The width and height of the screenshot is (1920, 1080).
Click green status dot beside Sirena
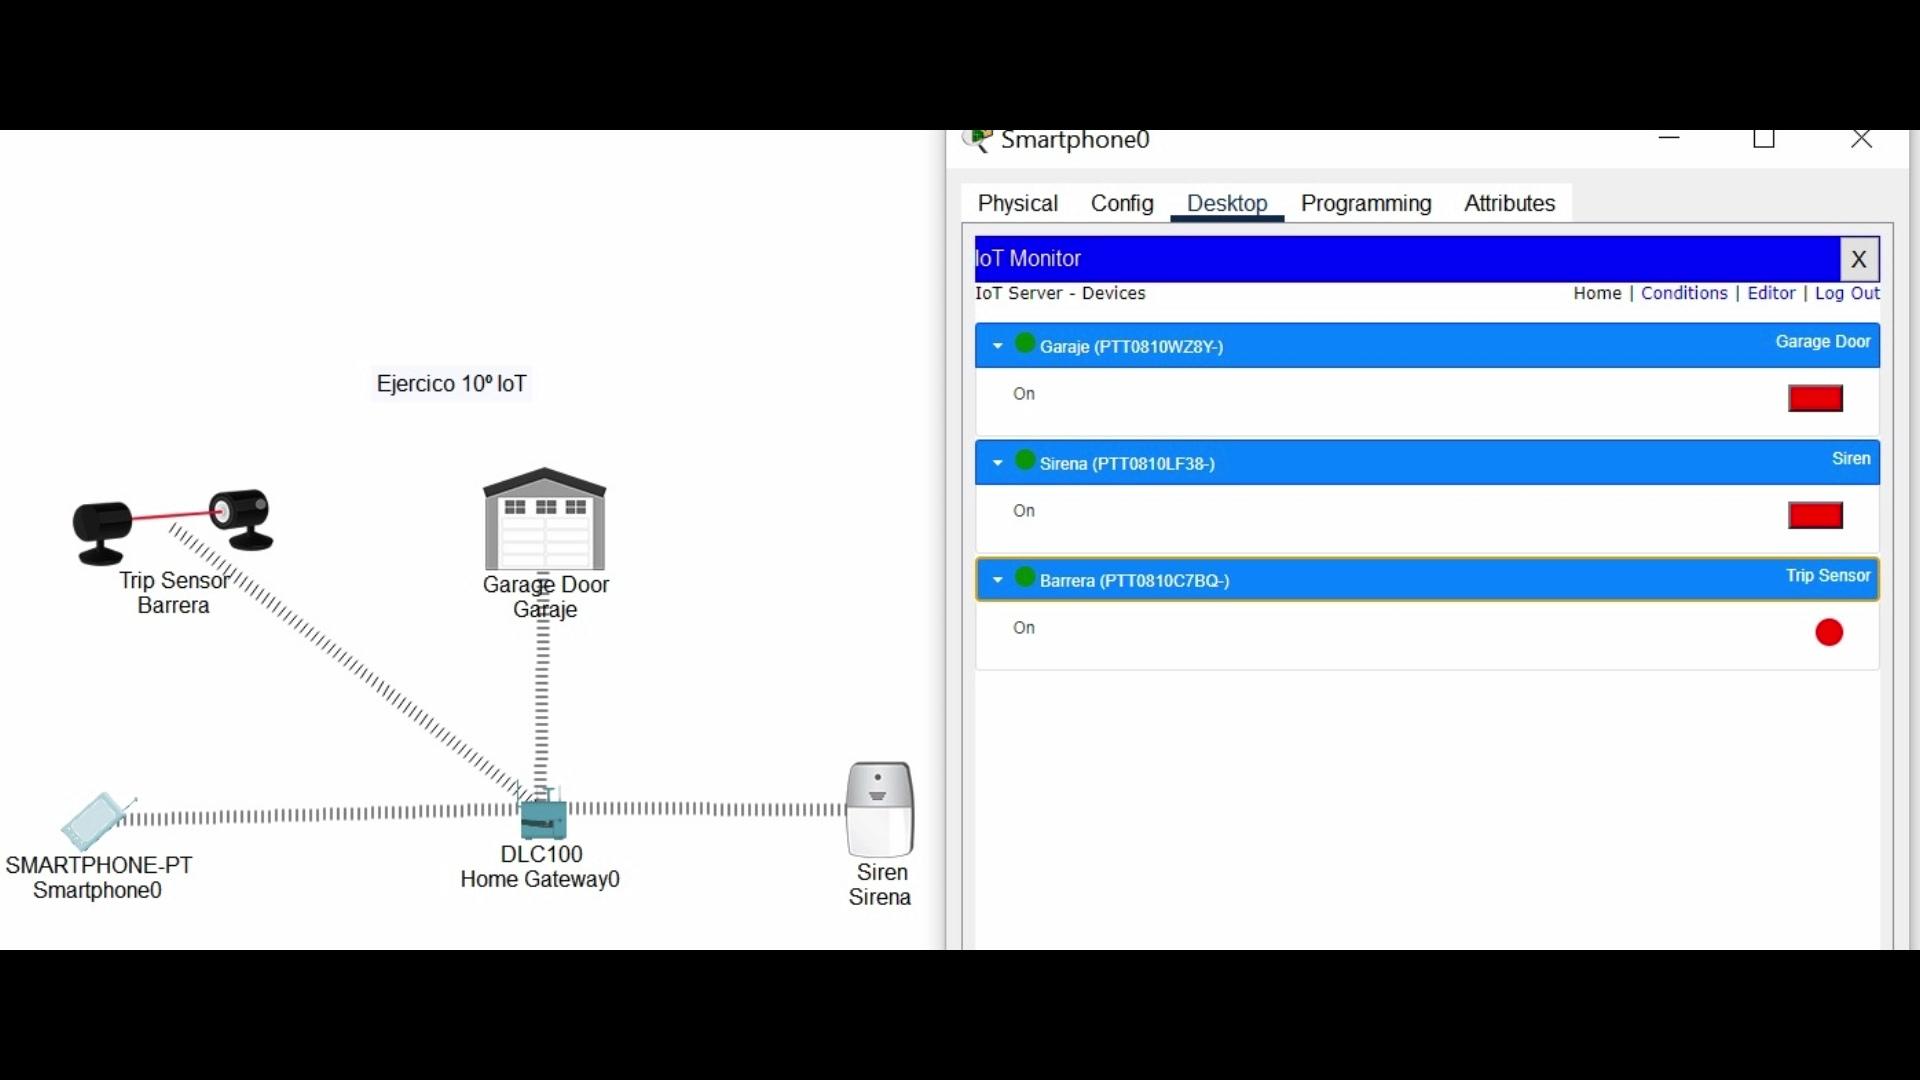click(x=1025, y=461)
